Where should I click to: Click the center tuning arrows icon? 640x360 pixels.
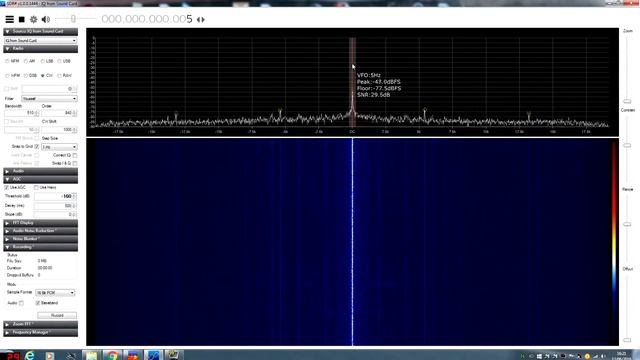(x=200, y=20)
